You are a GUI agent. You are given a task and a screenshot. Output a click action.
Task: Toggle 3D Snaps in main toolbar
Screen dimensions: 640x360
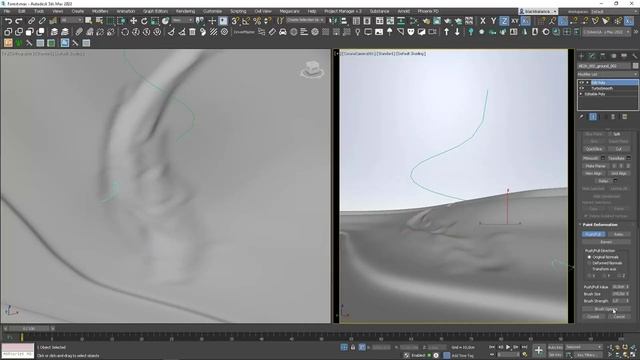pyautogui.click(x=235, y=21)
